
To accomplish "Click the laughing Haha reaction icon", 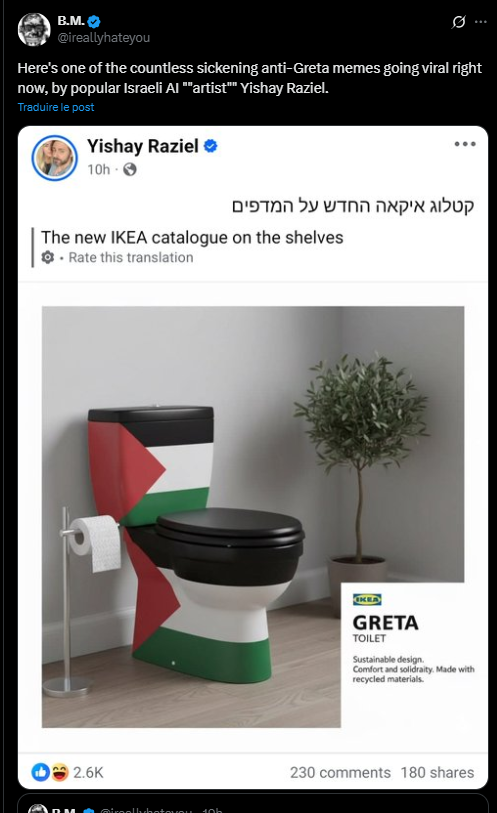I will tap(60, 772).
